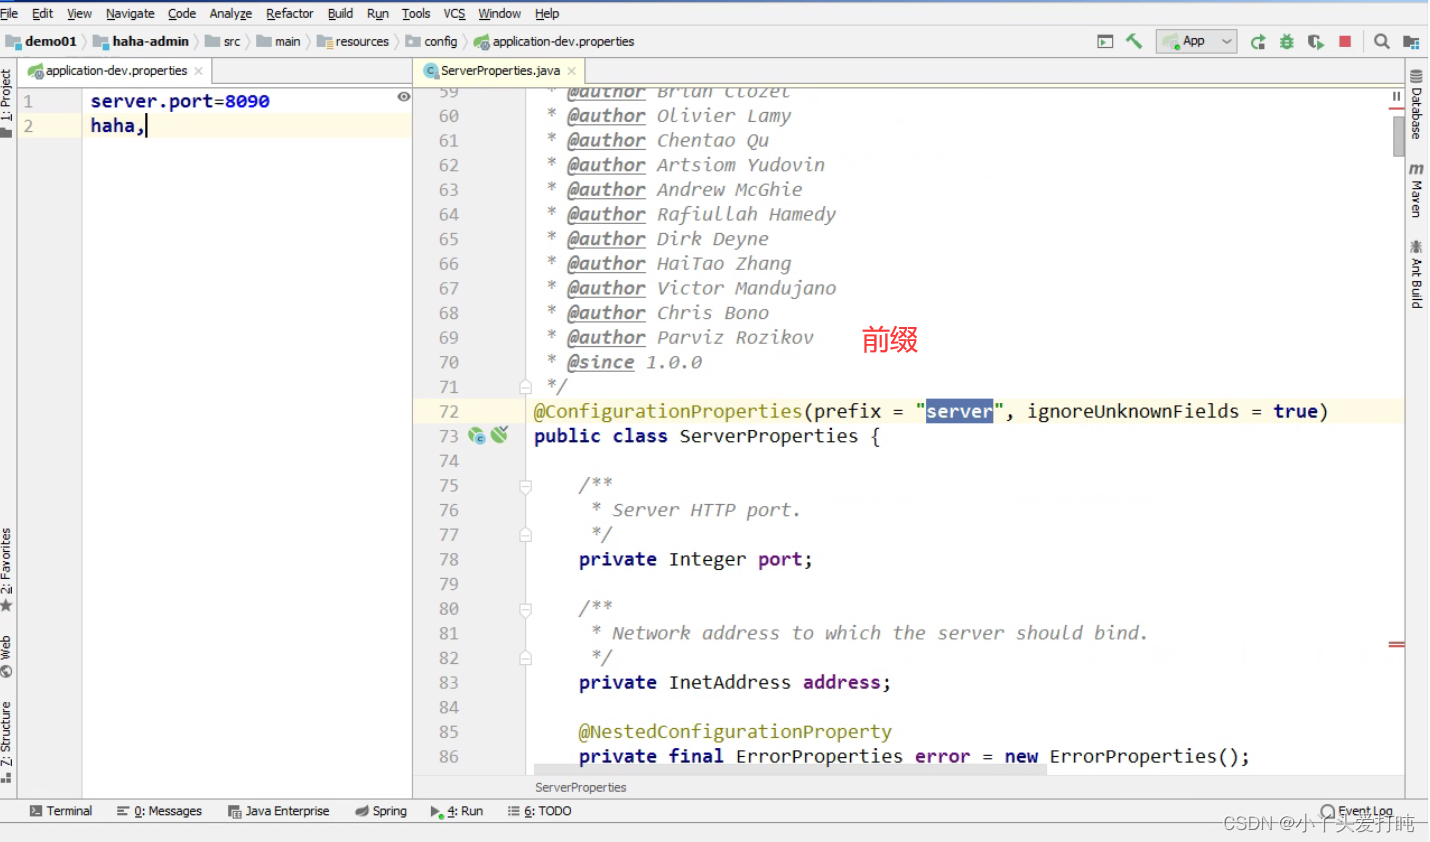Click the resources breadcrumb folder
This screenshot has height=842, width=1430.
353,41
